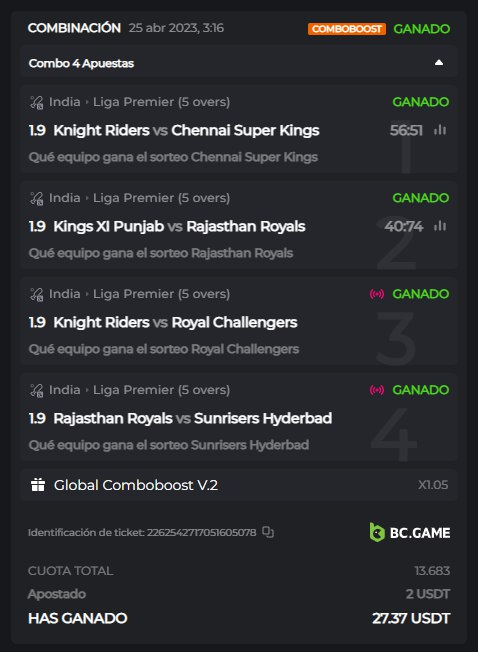
Task: Open Rajasthan Royals vs Sunrisers Hyderbad match
Action: [192, 418]
